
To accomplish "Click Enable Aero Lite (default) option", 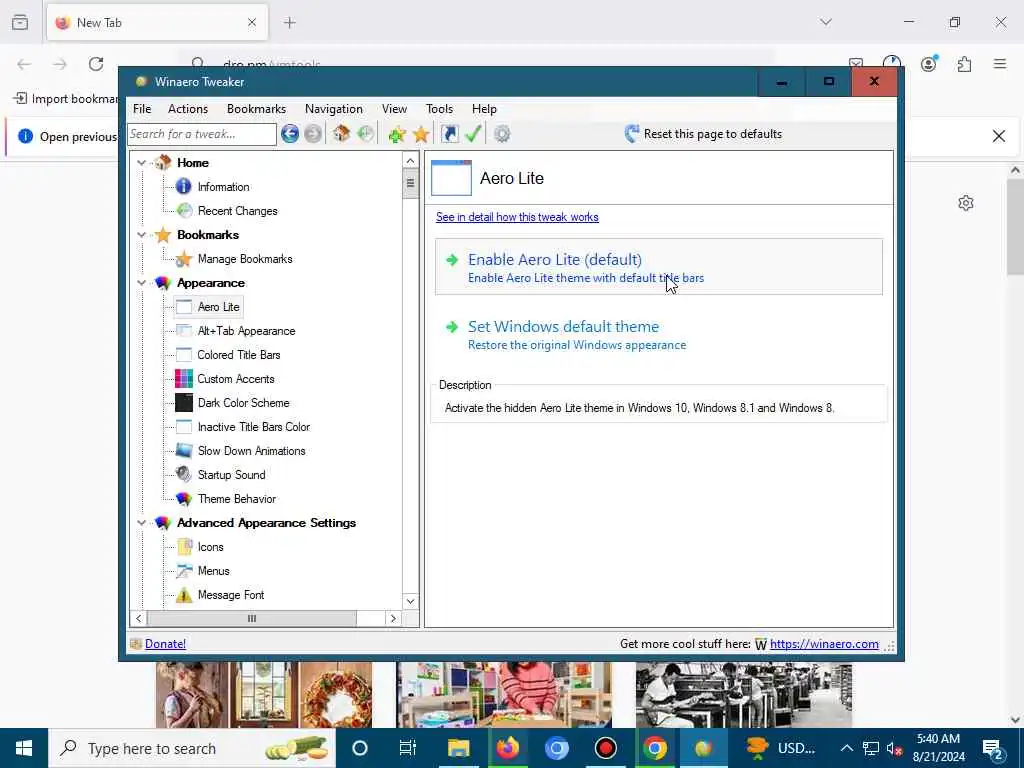I will click(658, 267).
